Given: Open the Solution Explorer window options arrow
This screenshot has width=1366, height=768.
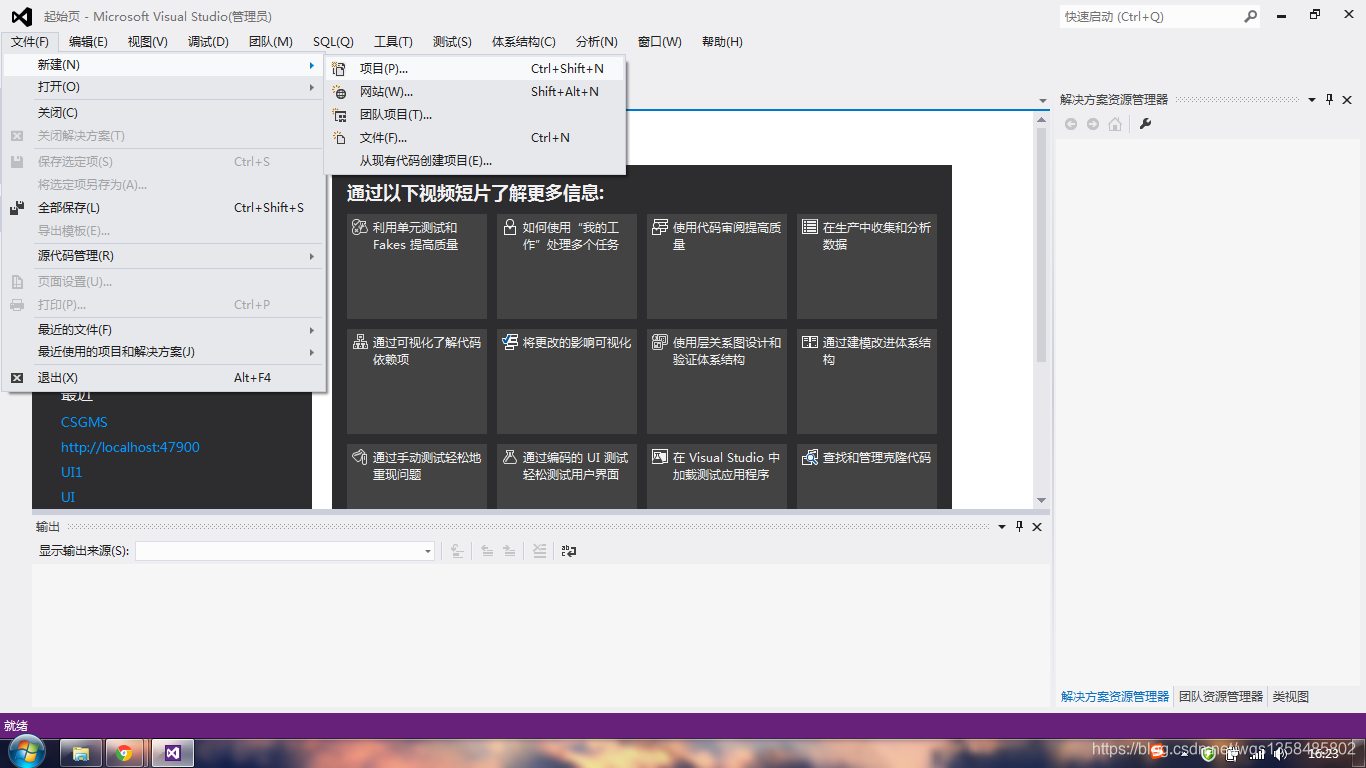Looking at the screenshot, I should point(1312,99).
